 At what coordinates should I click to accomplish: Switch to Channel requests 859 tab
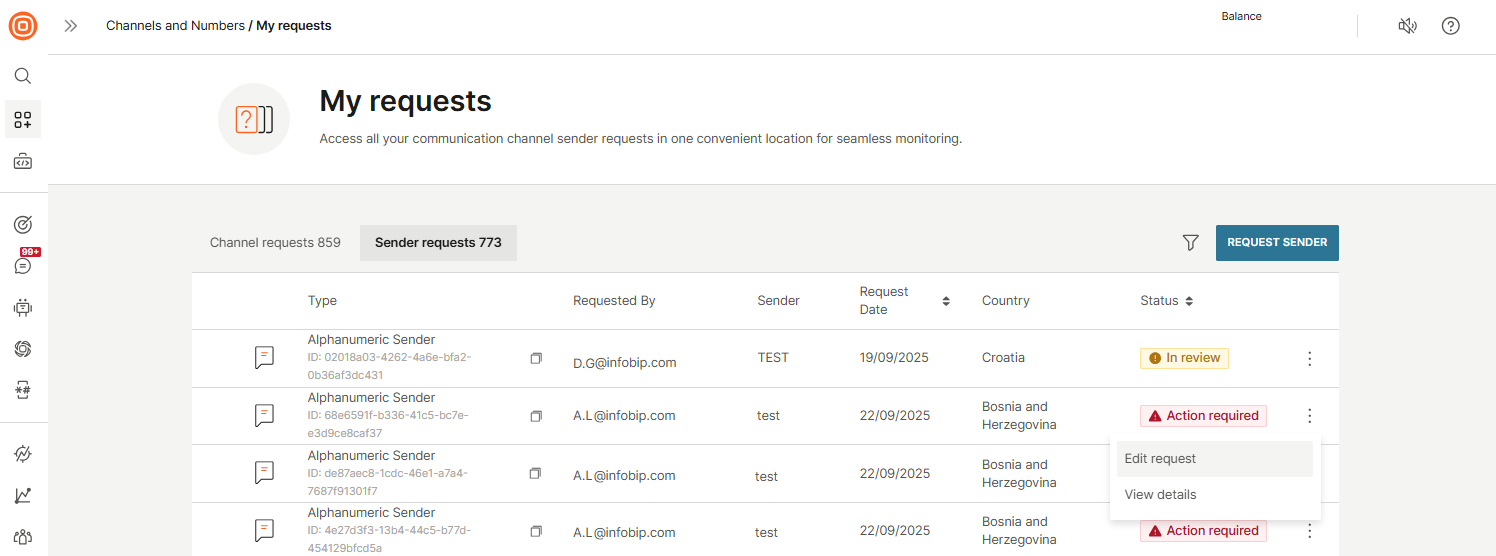coord(275,243)
